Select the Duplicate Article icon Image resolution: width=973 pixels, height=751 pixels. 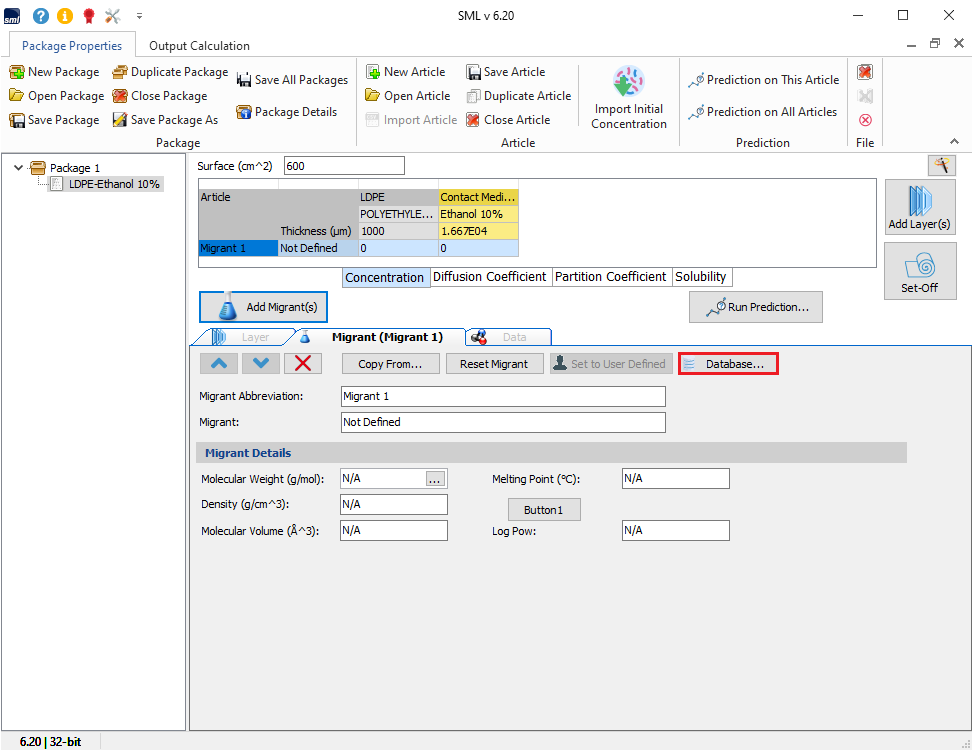(x=518, y=95)
